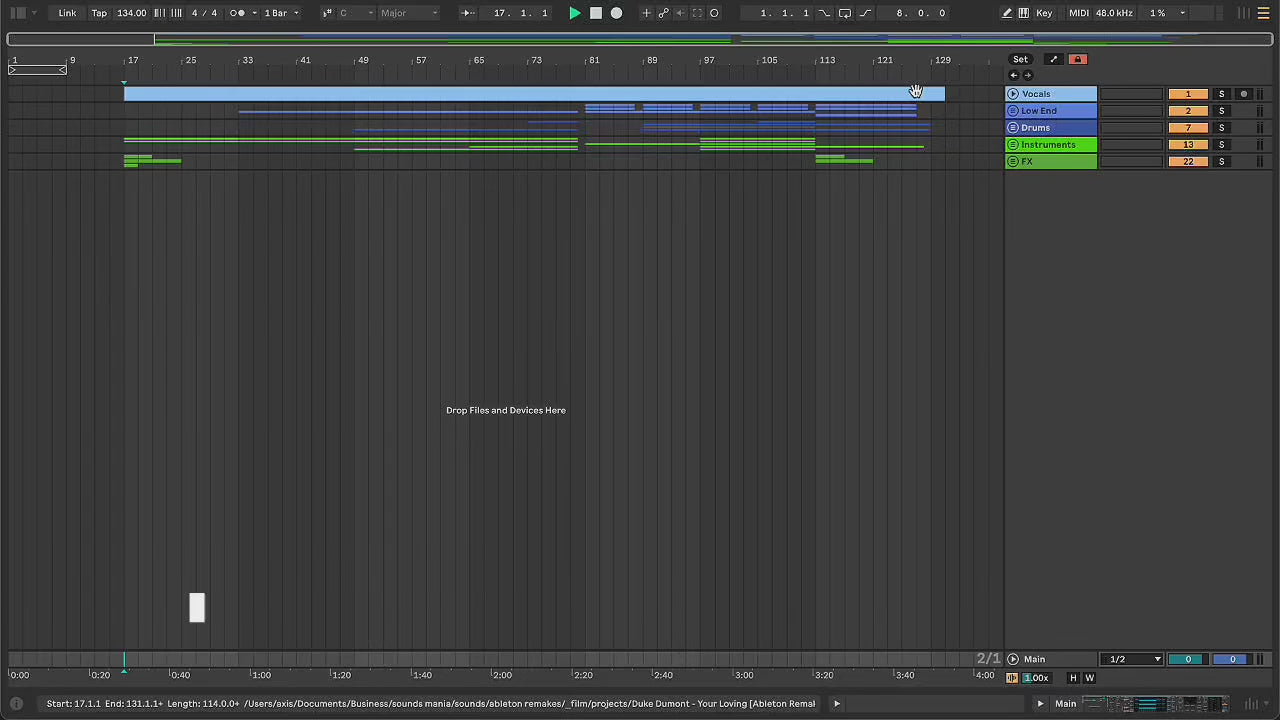This screenshot has width=1280, height=720.
Task: Arm the Vocals track for recording
Action: 1244,94
